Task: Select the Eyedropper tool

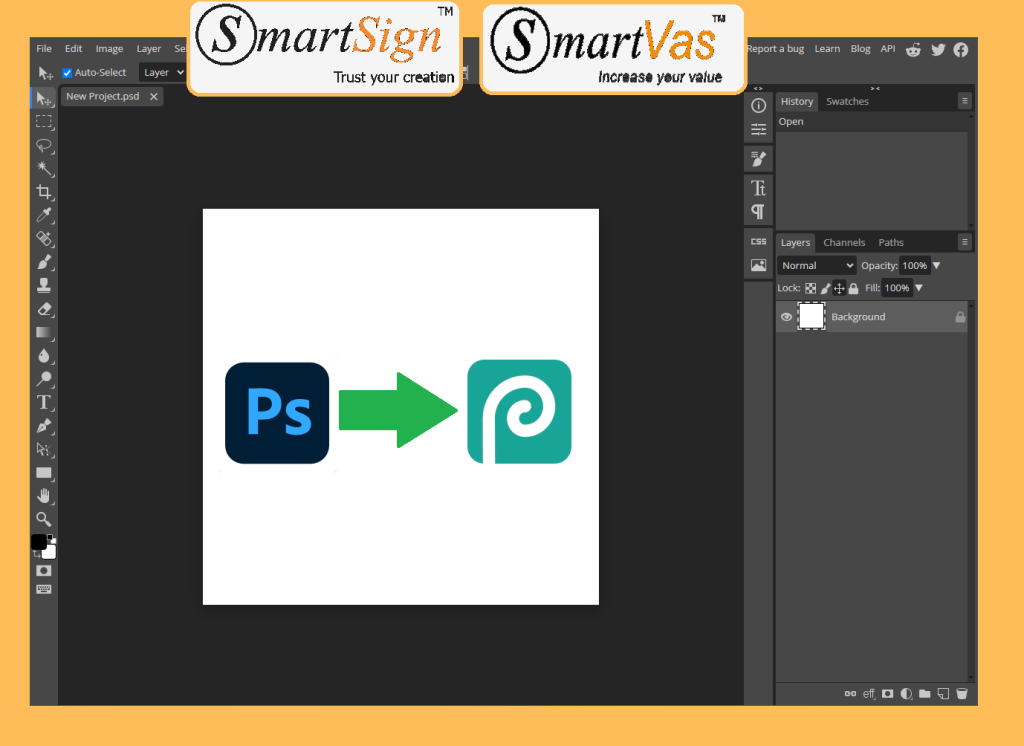Action: click(44, 215)
